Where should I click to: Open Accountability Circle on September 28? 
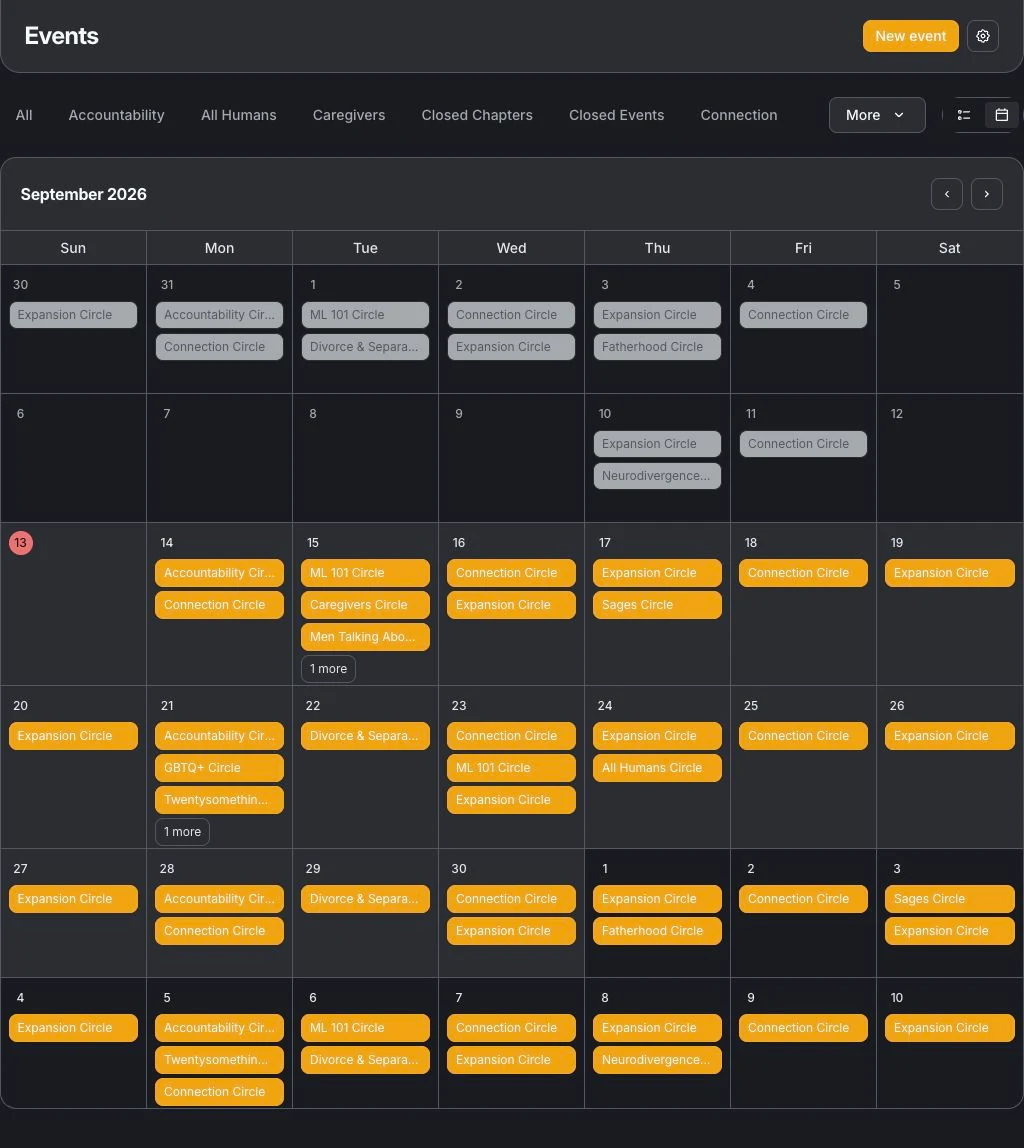pyautogui.click(x=219, y=899)
